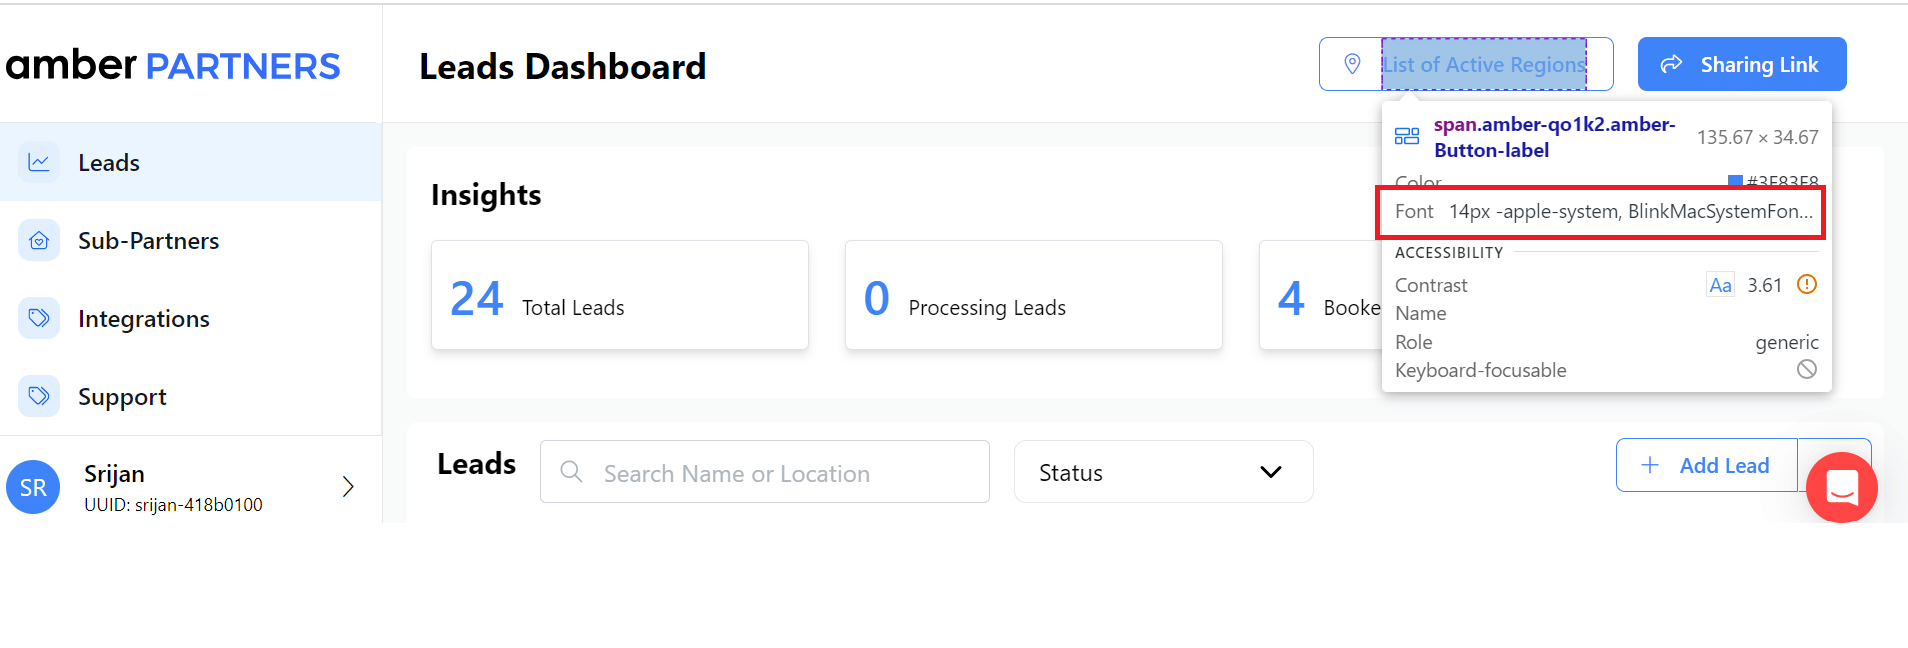Click the Leads chart icon in sidebar
The image size is (1908, 648).
39,162
